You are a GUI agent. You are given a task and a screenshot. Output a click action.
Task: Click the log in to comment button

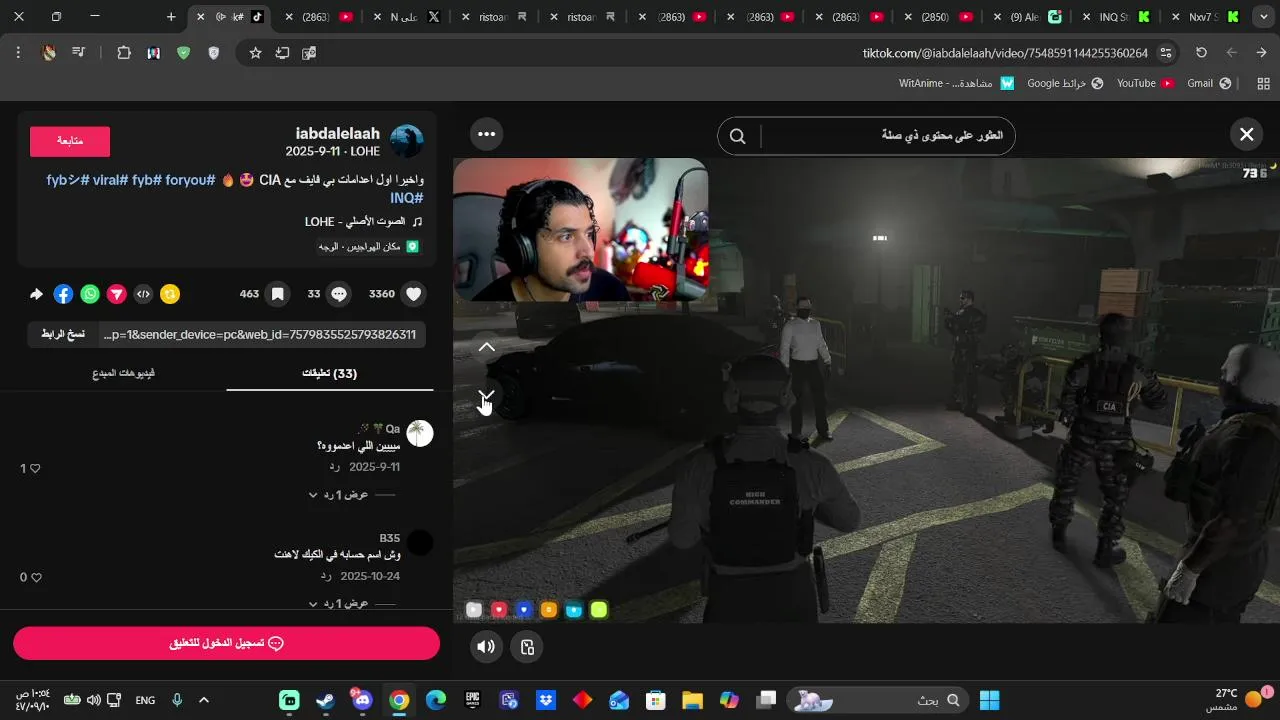[226, 643]
